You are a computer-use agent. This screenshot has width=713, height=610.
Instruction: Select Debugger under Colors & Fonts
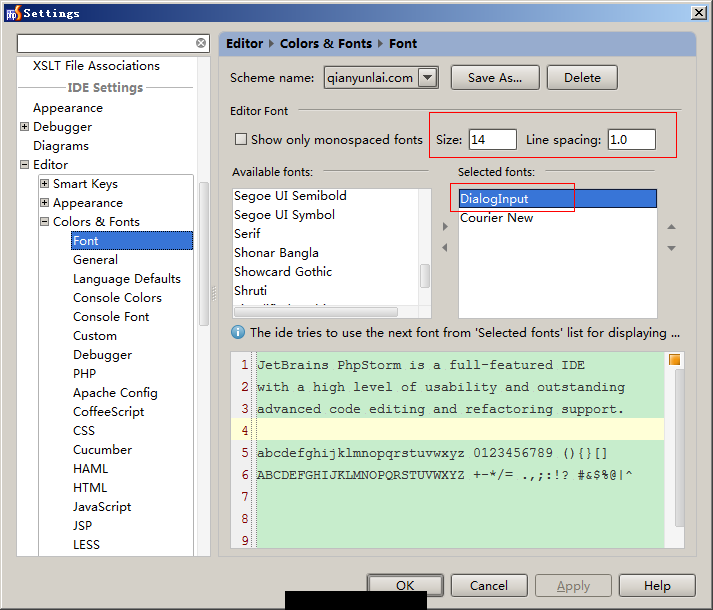[102, 355]
